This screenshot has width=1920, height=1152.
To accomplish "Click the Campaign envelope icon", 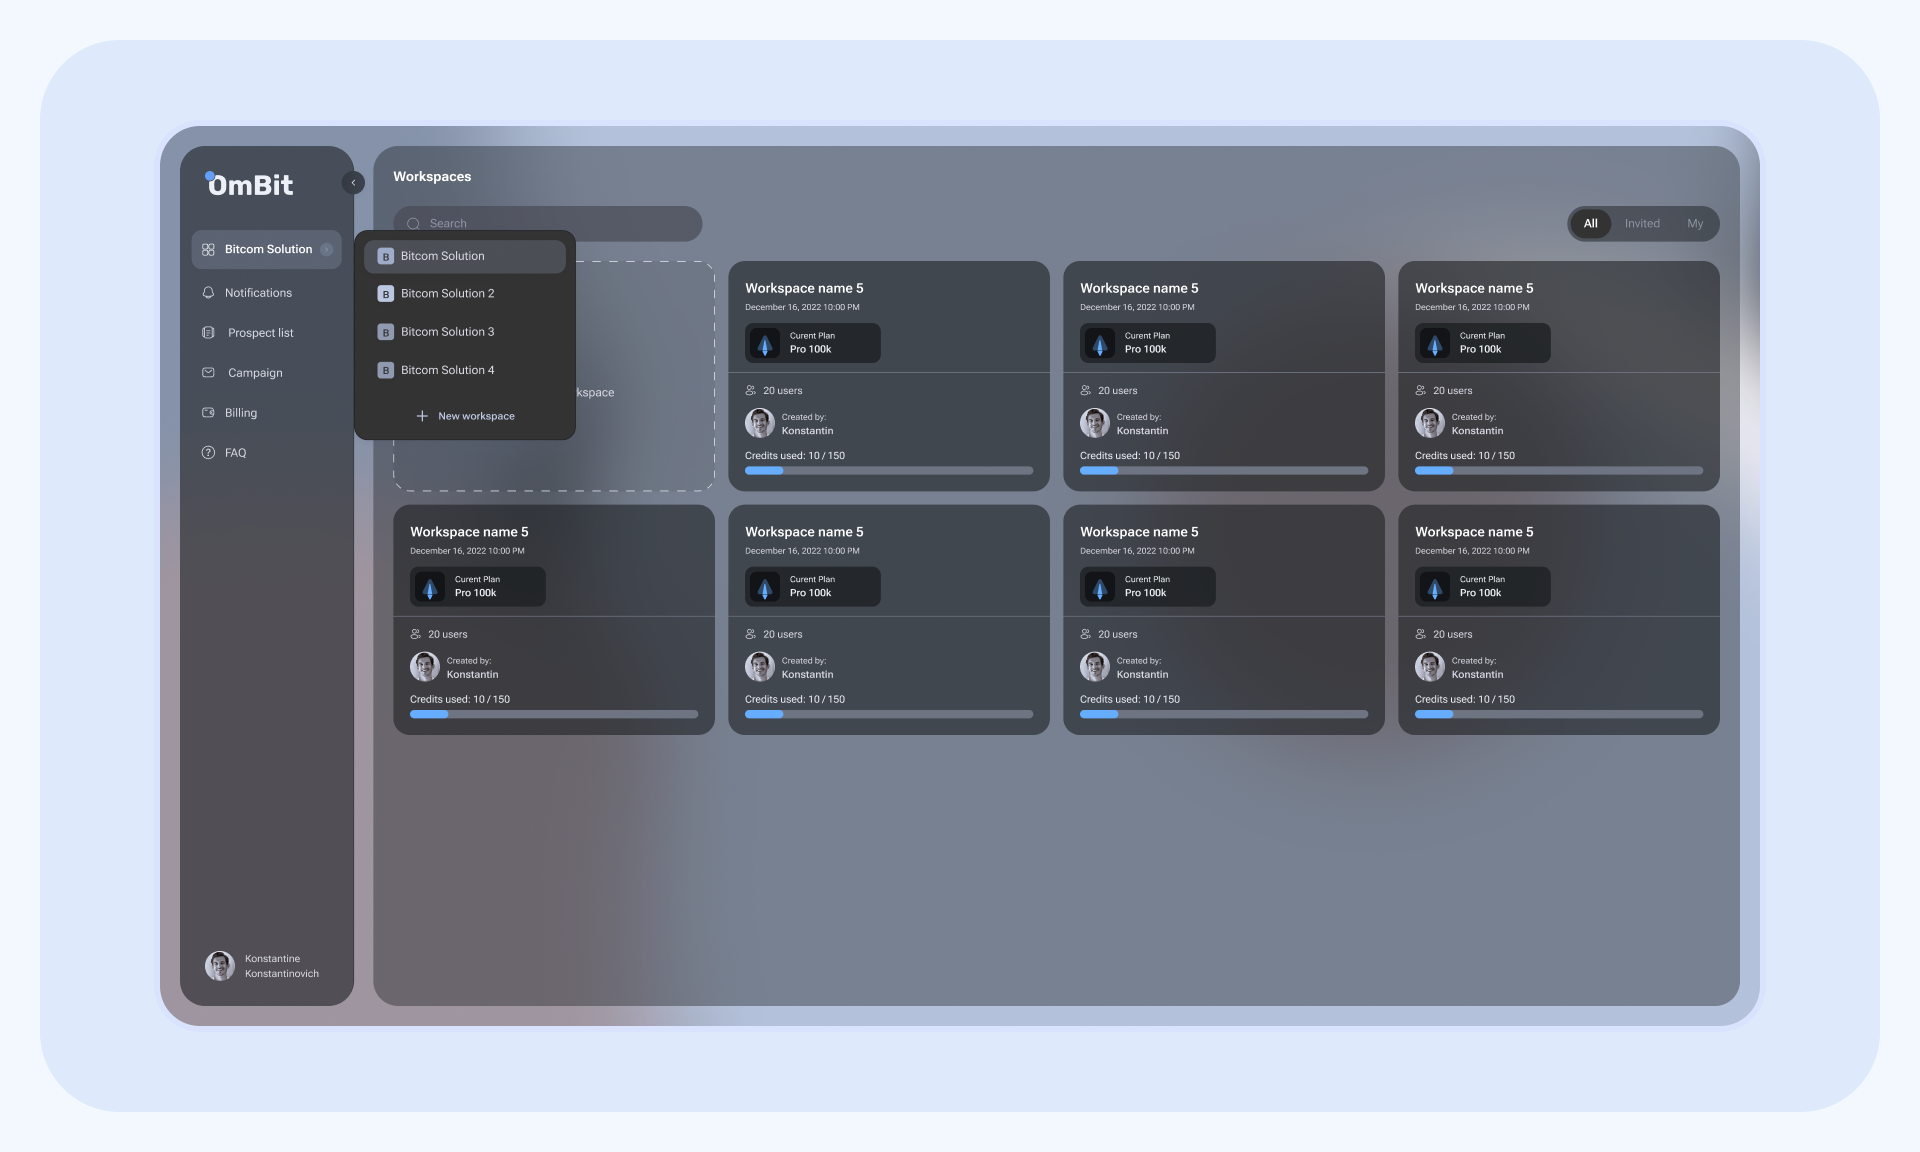I will 208,373.
